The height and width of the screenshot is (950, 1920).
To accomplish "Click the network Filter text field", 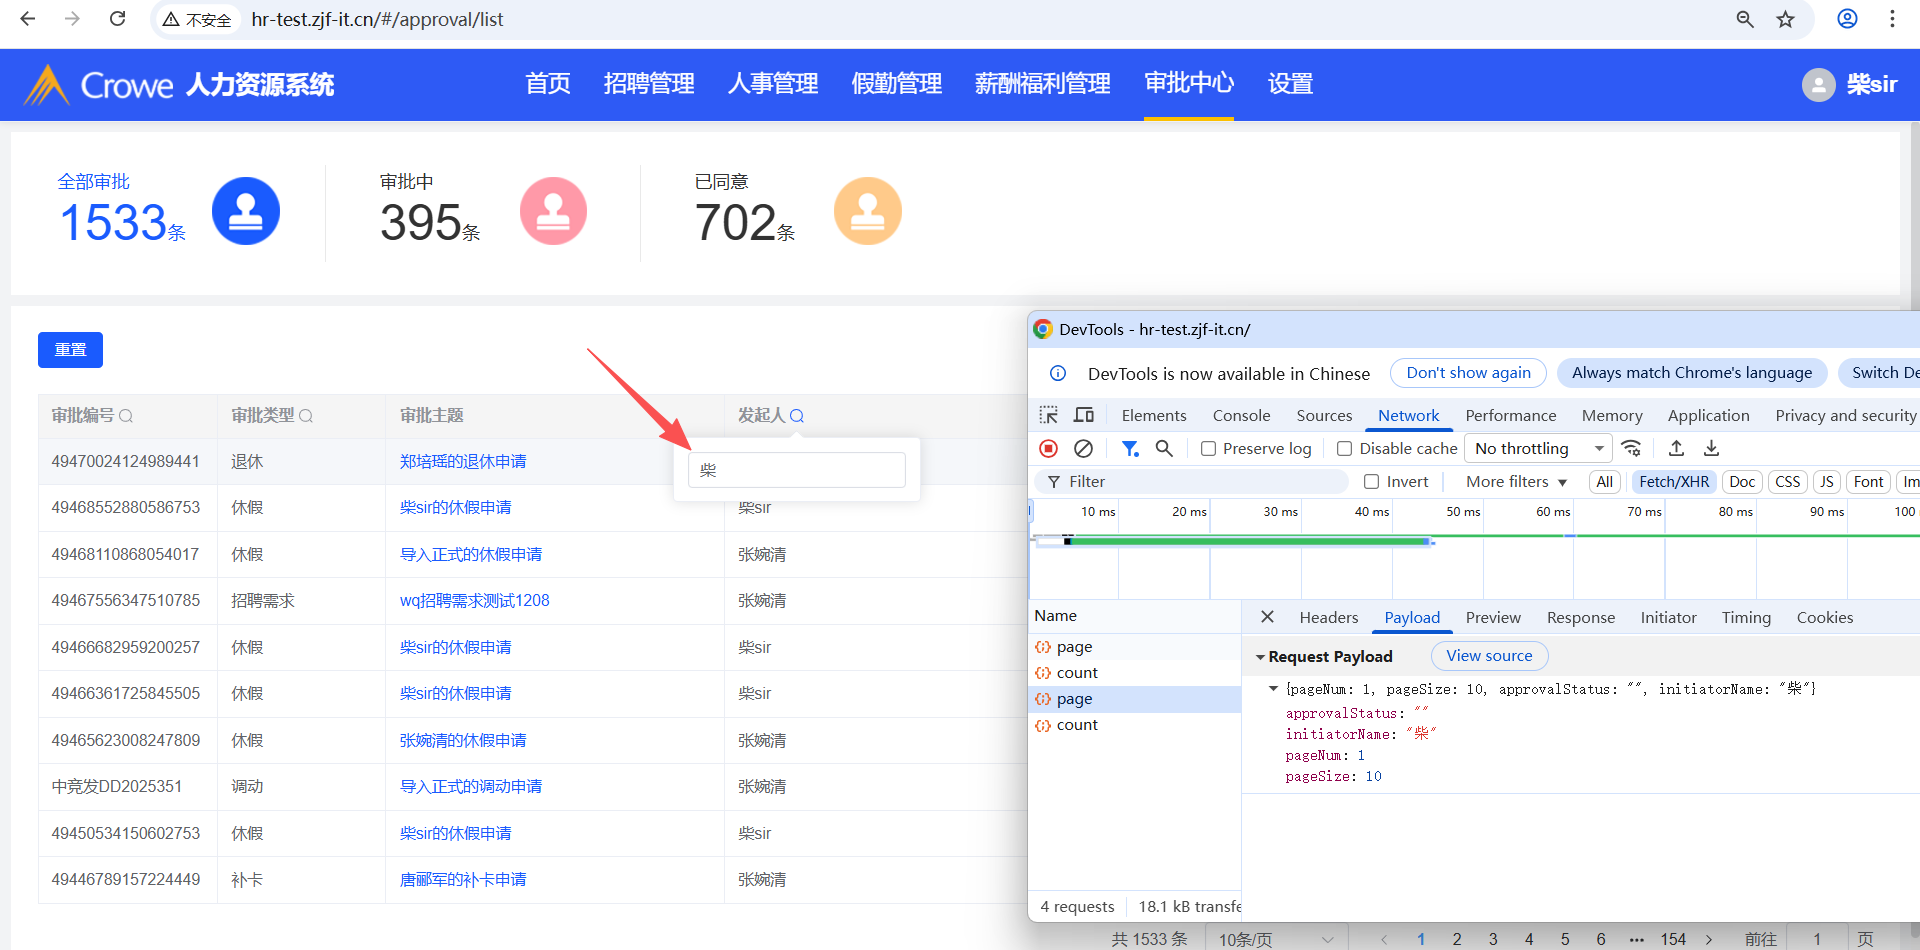I will point(1190,482).
